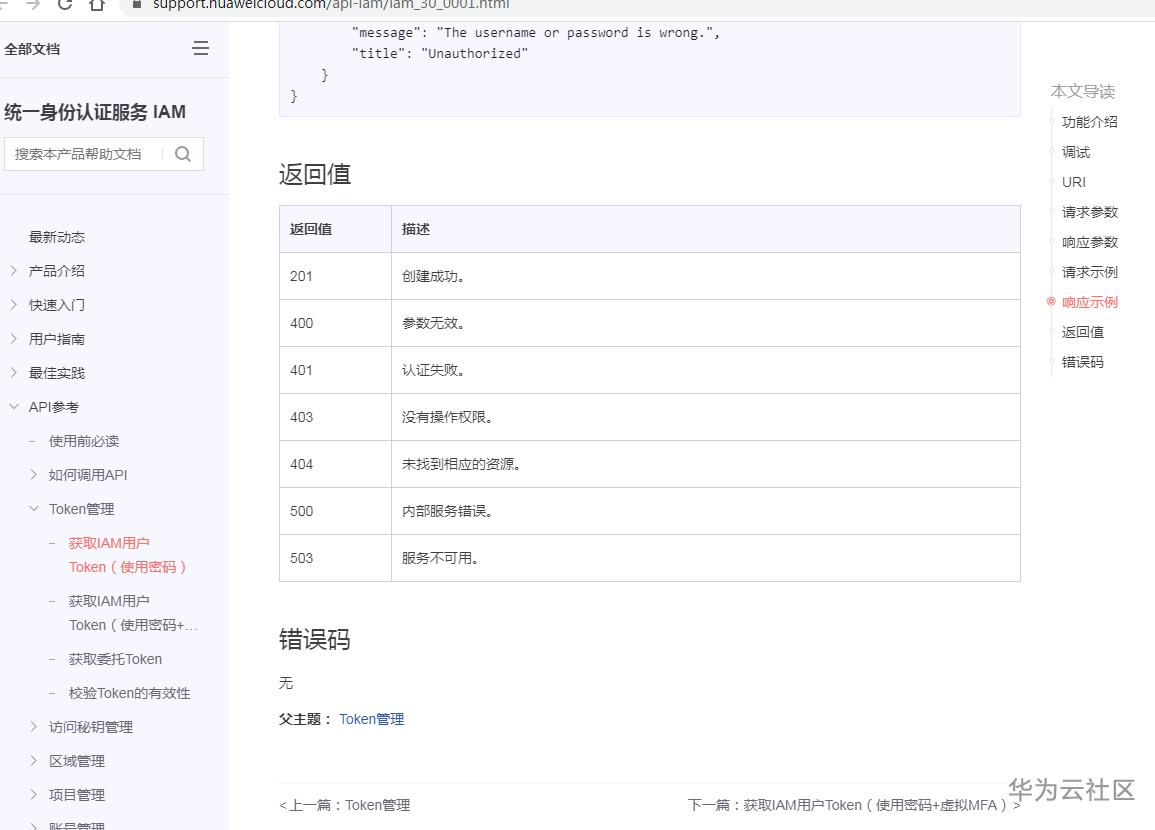Expand the 项目管理 chevron
This screenshot has height=830, width=1155.
pyautogui.click(x=33, y=794)
